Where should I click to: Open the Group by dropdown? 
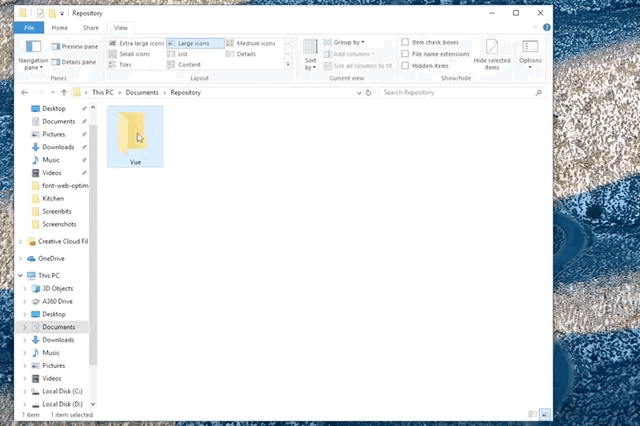pyautogui.click(x=344, y=42)
